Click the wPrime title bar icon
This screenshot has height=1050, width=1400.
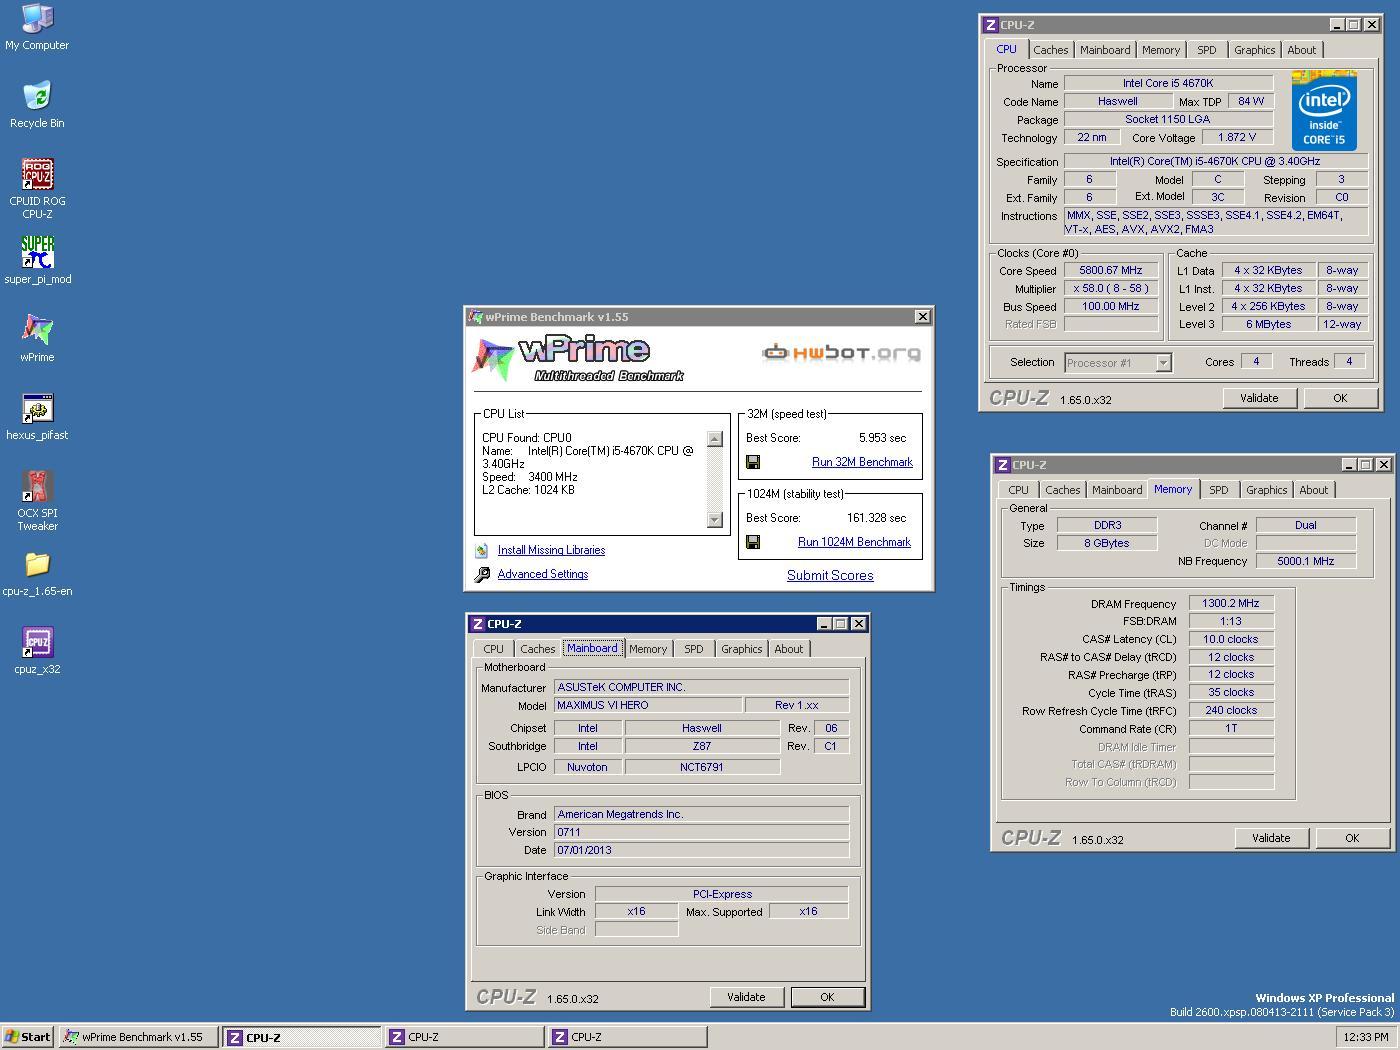[x=476, y=317]
